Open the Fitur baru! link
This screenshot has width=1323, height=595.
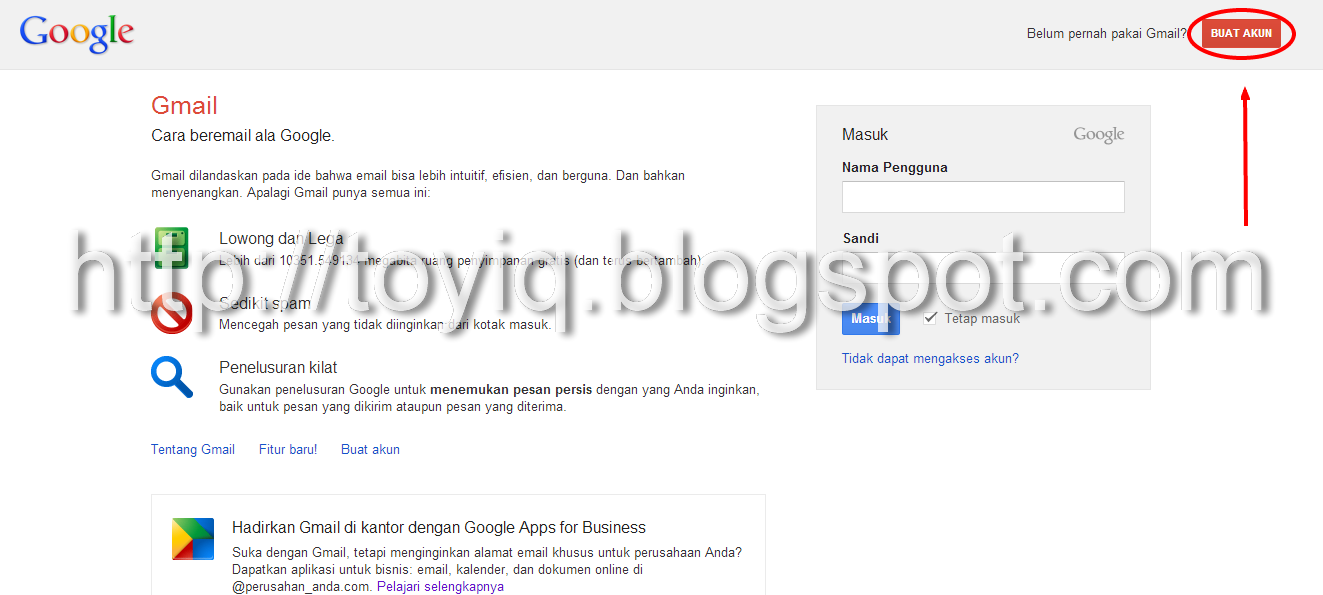click(x=288, y=450)
